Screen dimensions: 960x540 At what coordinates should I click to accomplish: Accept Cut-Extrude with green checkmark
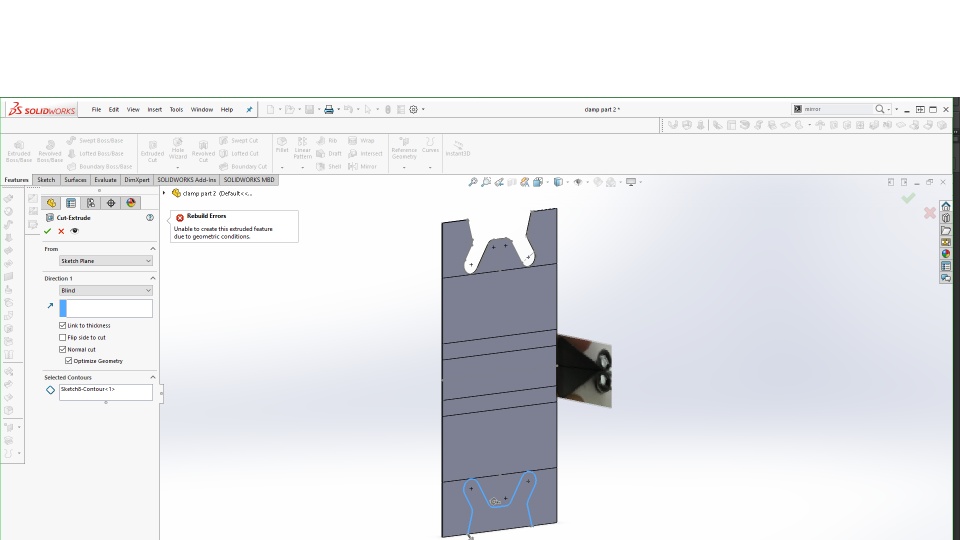[x=47, y=231]
